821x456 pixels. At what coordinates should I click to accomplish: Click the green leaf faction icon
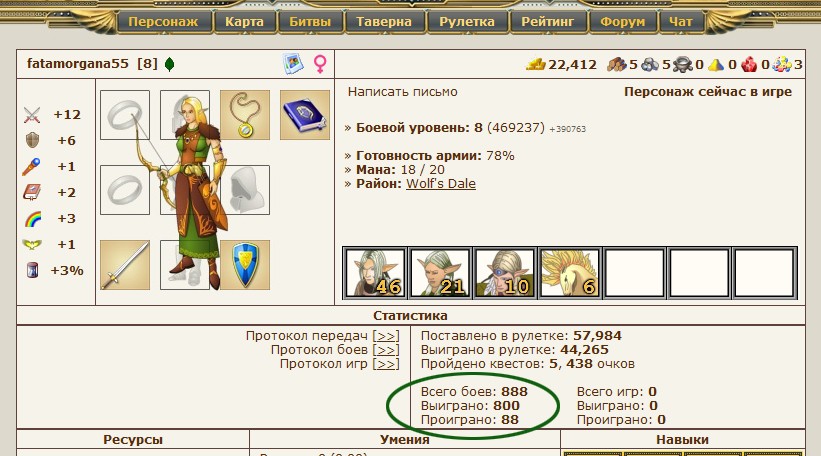coord(169,64)
